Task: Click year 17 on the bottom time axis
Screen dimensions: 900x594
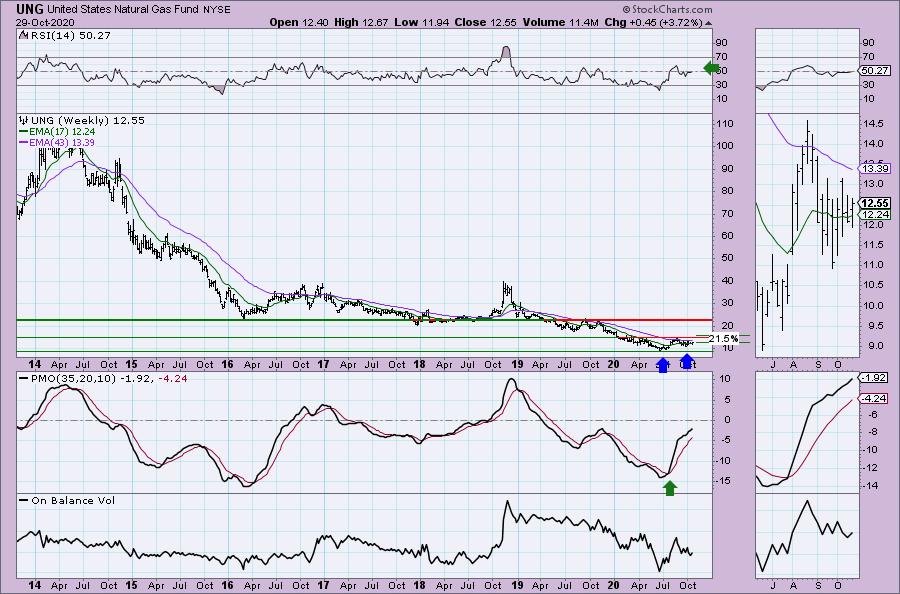Action: coord(324,585)
